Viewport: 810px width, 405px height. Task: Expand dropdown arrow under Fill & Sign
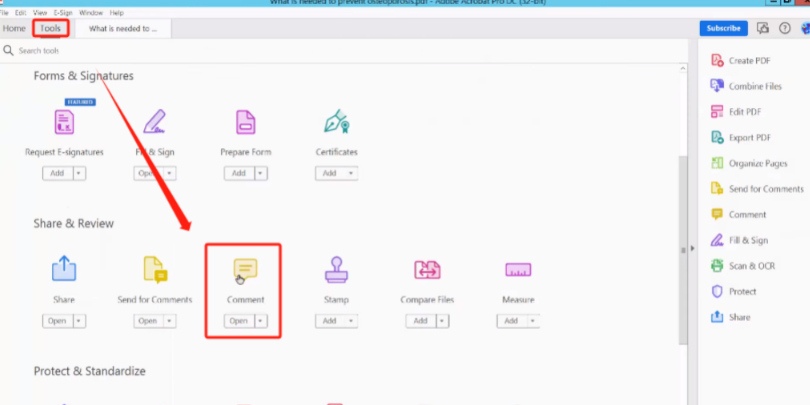click(169, 174)
